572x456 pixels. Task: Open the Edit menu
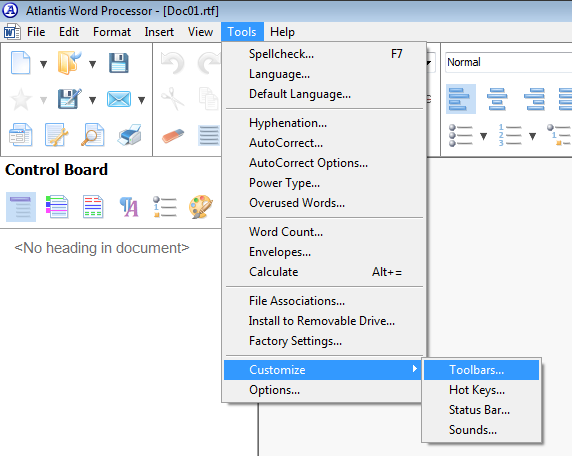coord(69,32)
